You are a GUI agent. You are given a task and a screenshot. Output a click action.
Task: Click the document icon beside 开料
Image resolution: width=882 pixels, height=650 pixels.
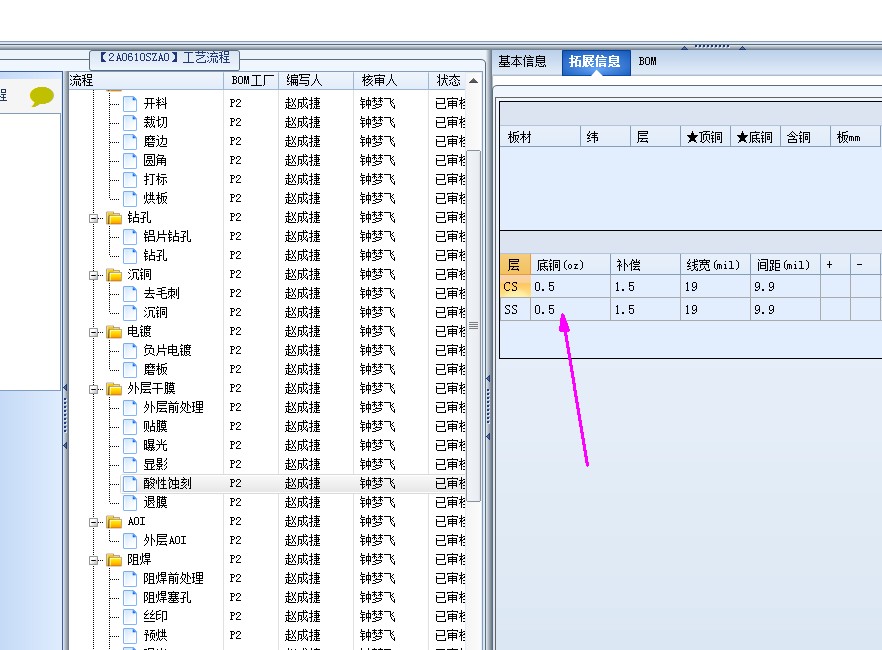[130, 103]
